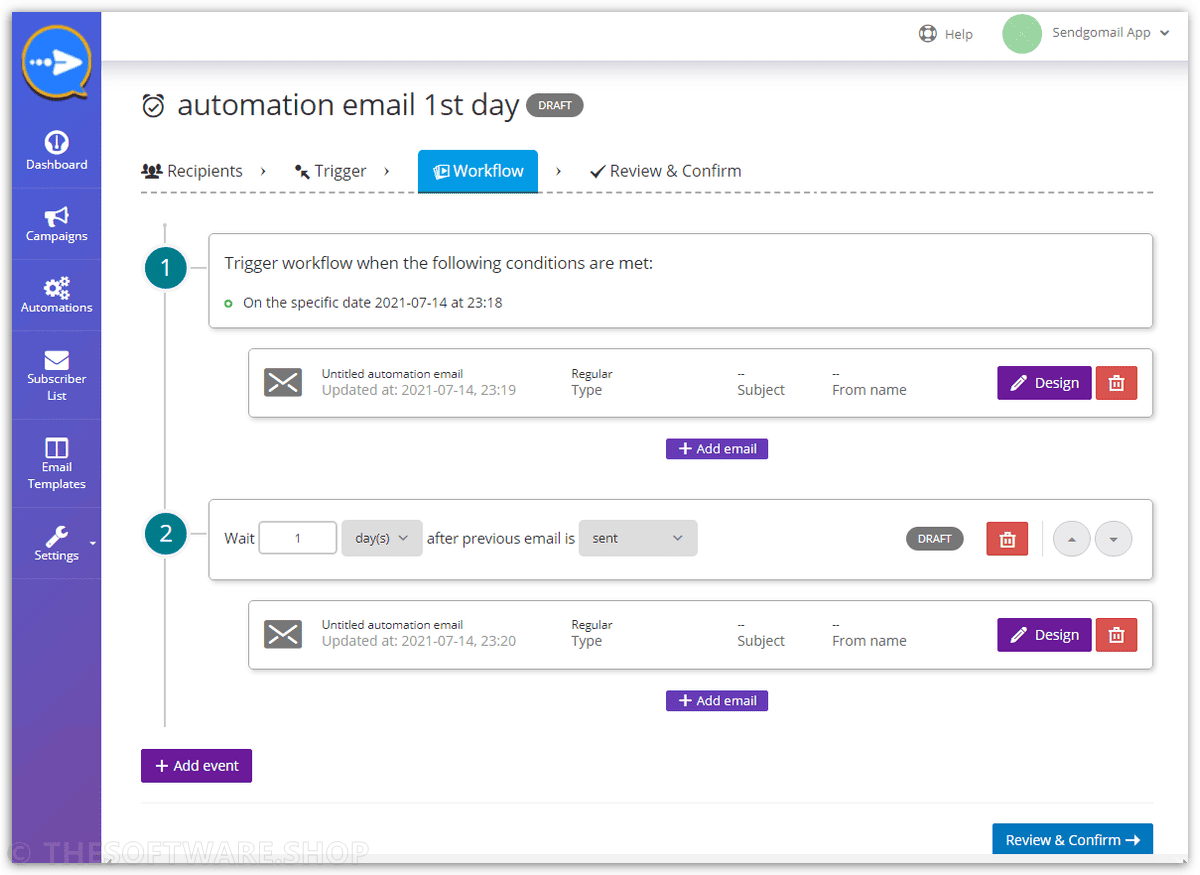The height and width of the screenshot is (875, 1200).
Task: Click the envelope icon of the 23:20 email
Action: click(283, 634)
